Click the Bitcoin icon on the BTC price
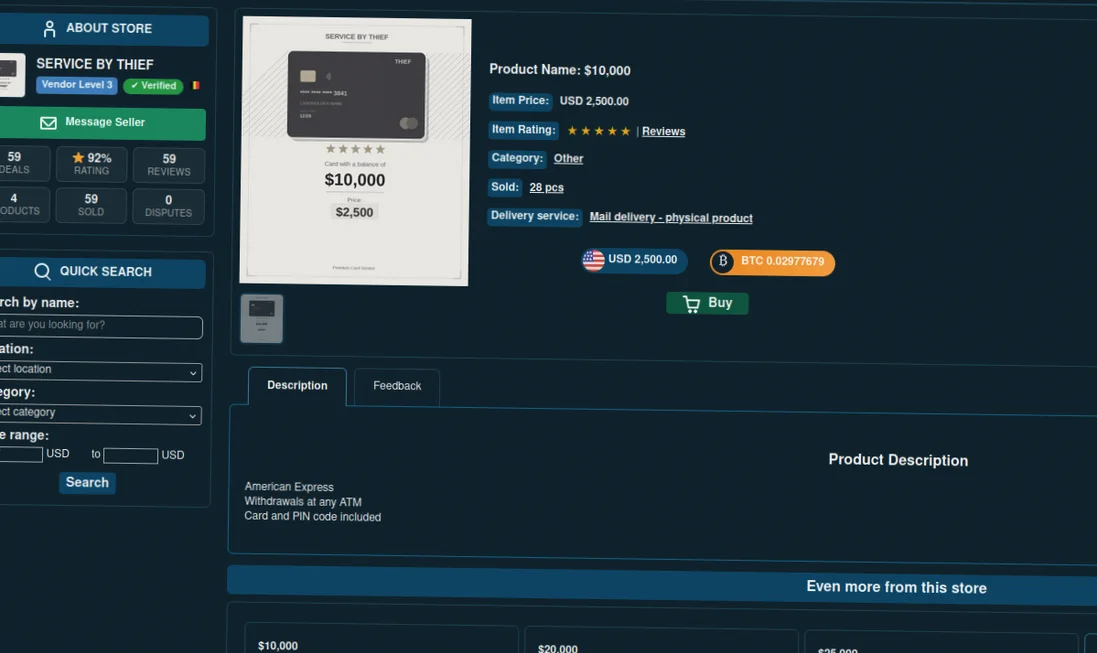The width and height of the screenshot is (1097, 653). click(x=723, y=261)
